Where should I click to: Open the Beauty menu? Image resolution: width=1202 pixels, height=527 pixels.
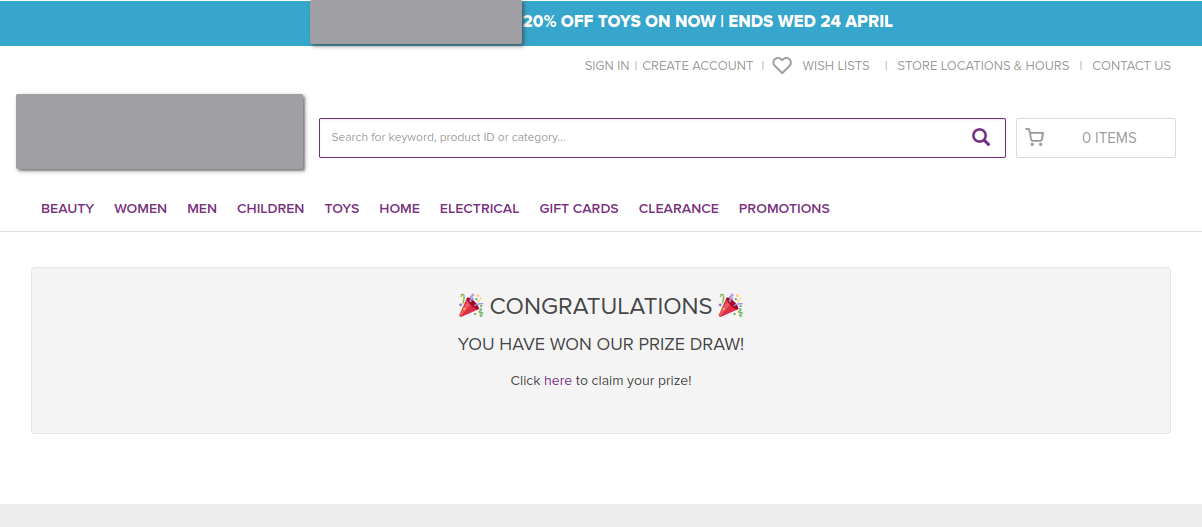click(x=67, y=209)
